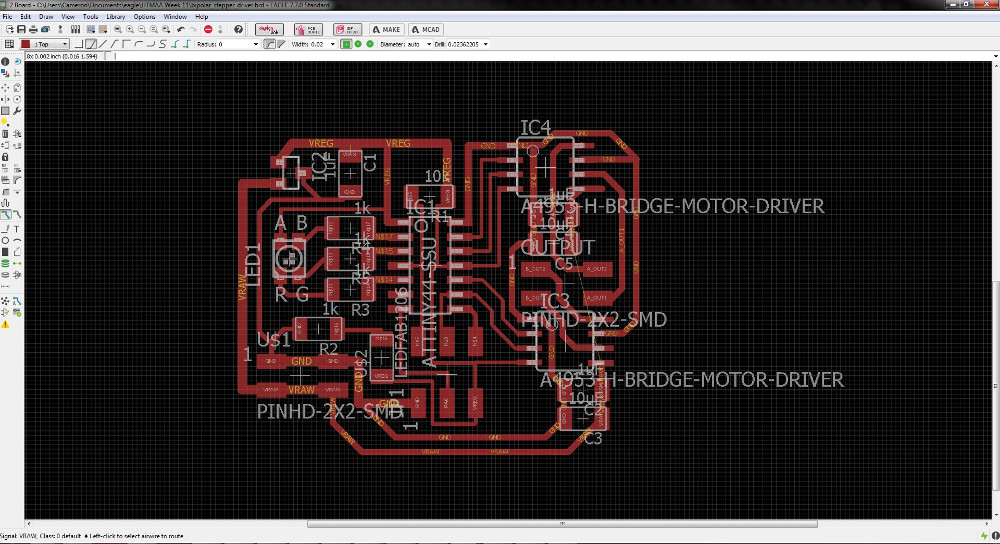The width and height of the screenshot is (1000, 544).
Task: Open the File menu
Action: [x=8, y=17]
